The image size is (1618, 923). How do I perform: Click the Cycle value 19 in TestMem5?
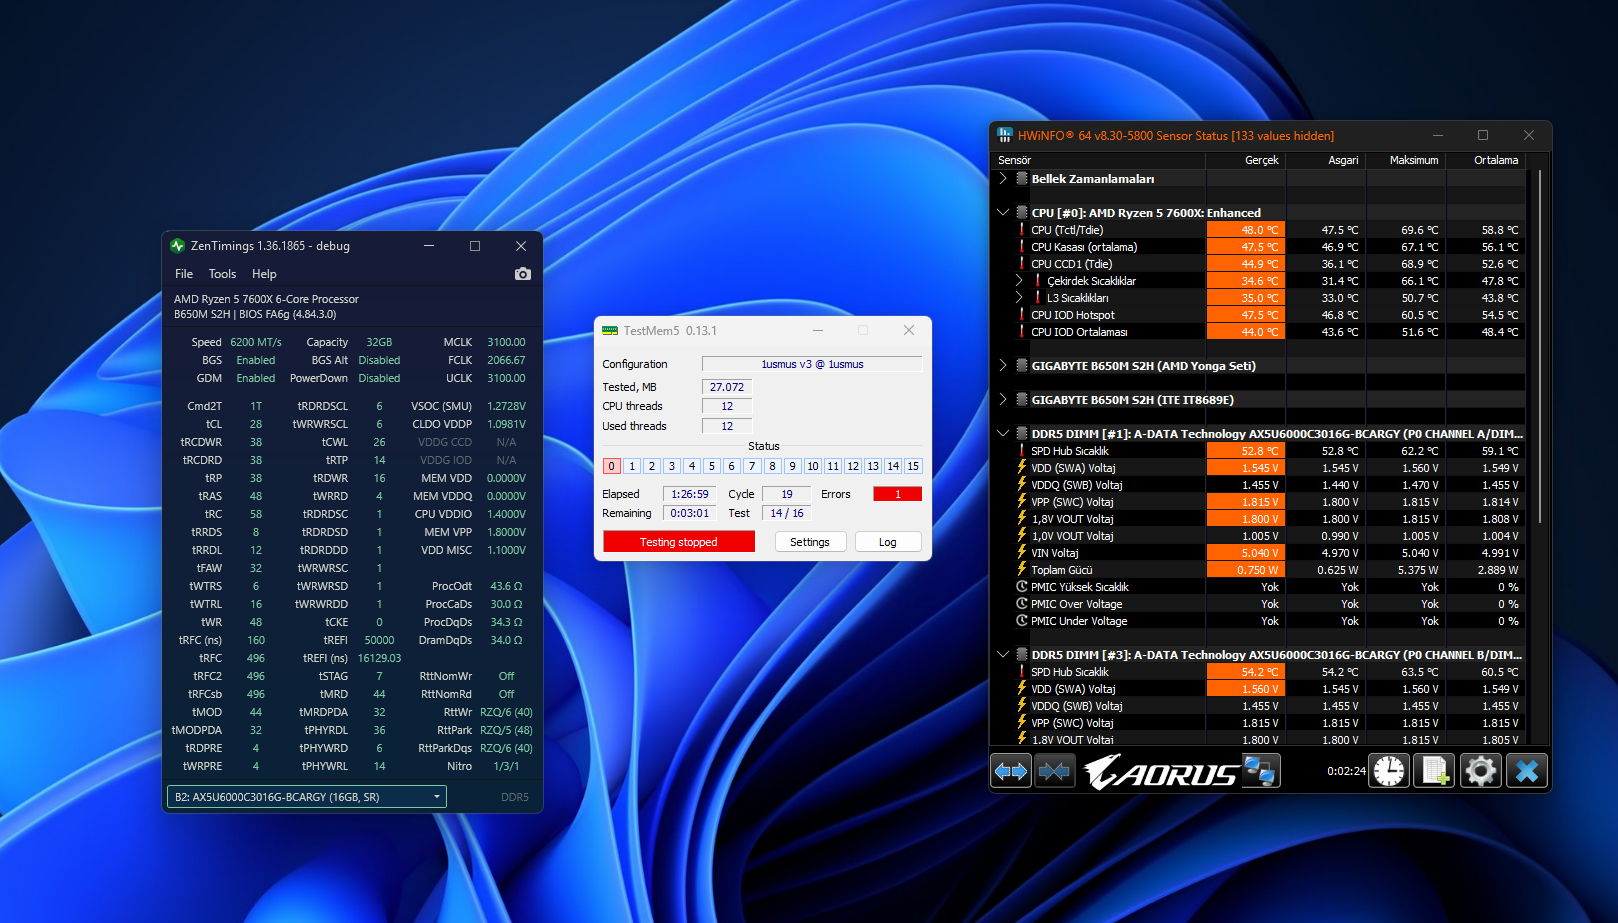[x=787, y=494]
